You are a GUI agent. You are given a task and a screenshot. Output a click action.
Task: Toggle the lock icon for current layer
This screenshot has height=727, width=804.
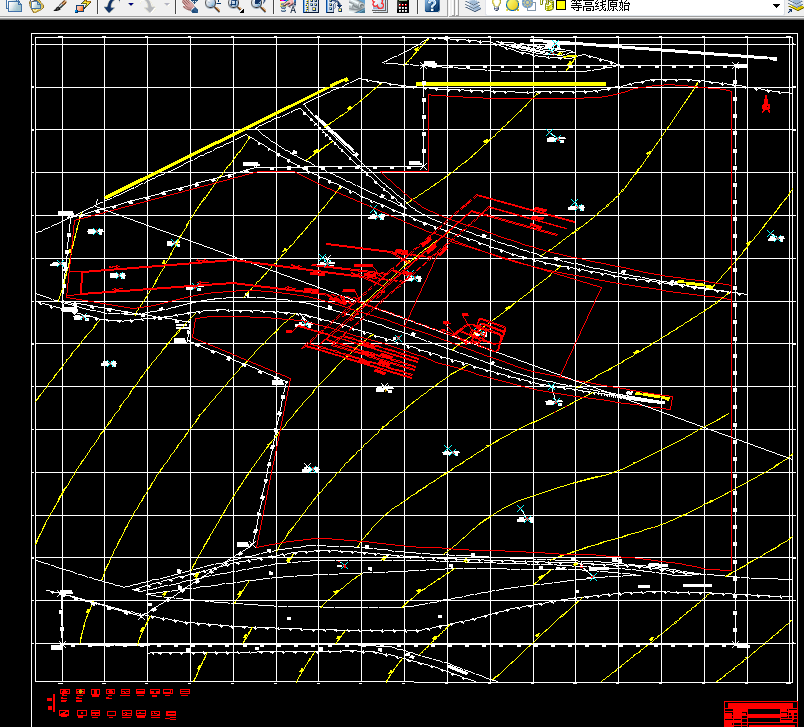click(x=547, y=6)
